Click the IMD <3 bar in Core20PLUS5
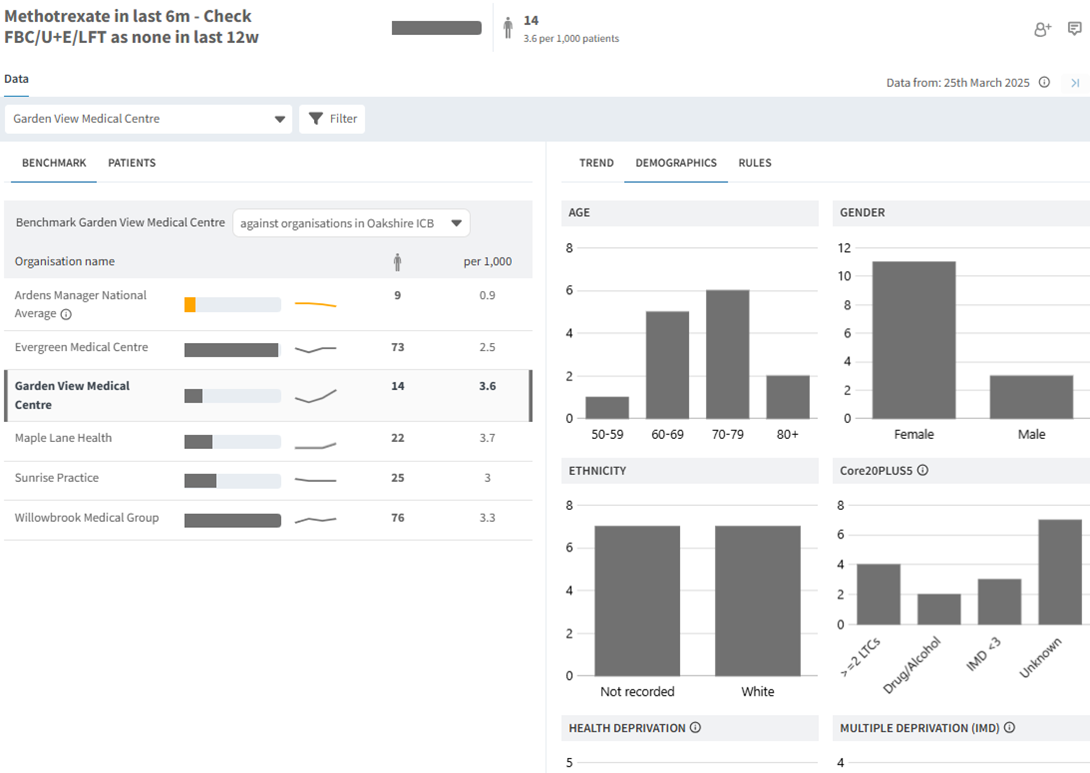Viewport: 1090px width, 773px height. (1000, 602)
